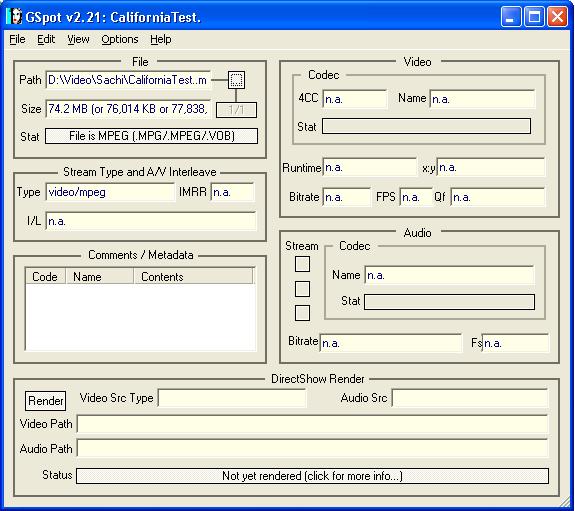Click the Path field showing CaliforniaTest
The height and width of the screenshot is (511, 575).
point(128,80)
